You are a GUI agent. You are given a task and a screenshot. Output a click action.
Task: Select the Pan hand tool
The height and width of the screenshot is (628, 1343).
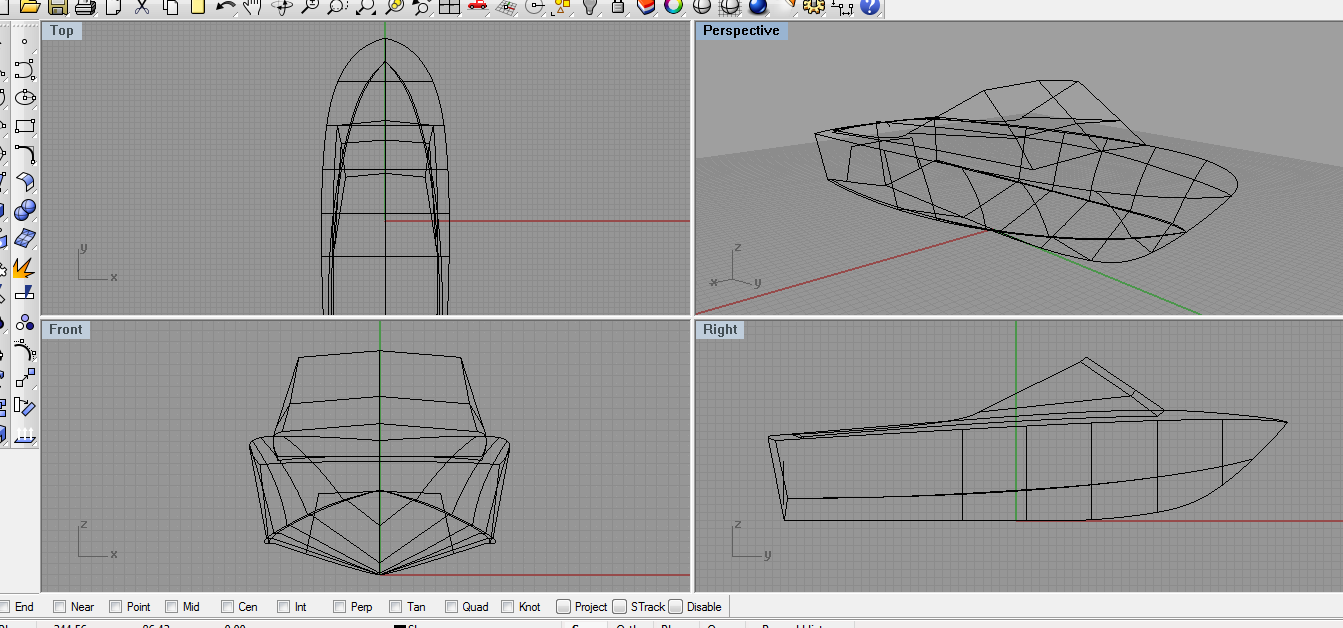click(252, 7)
